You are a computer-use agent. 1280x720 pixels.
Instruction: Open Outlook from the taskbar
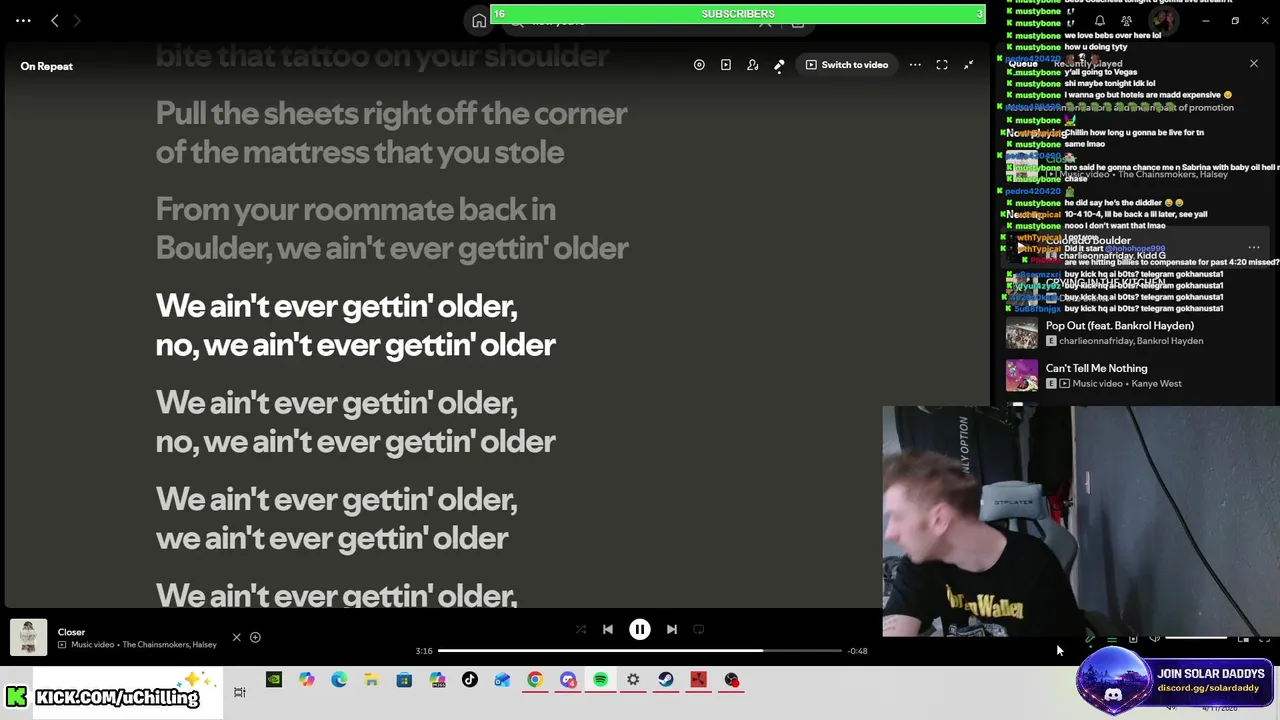point(502,680)
